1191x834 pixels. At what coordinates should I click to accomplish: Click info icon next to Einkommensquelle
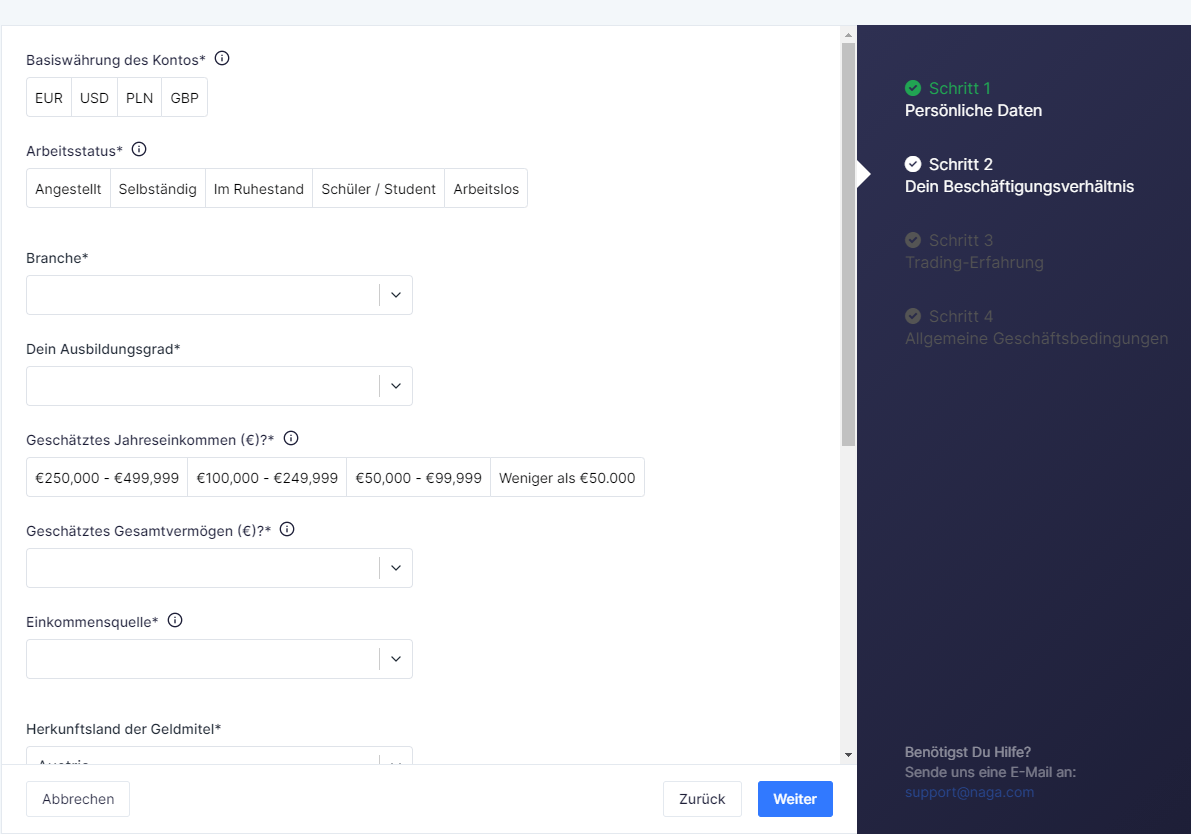pos(175,621)
